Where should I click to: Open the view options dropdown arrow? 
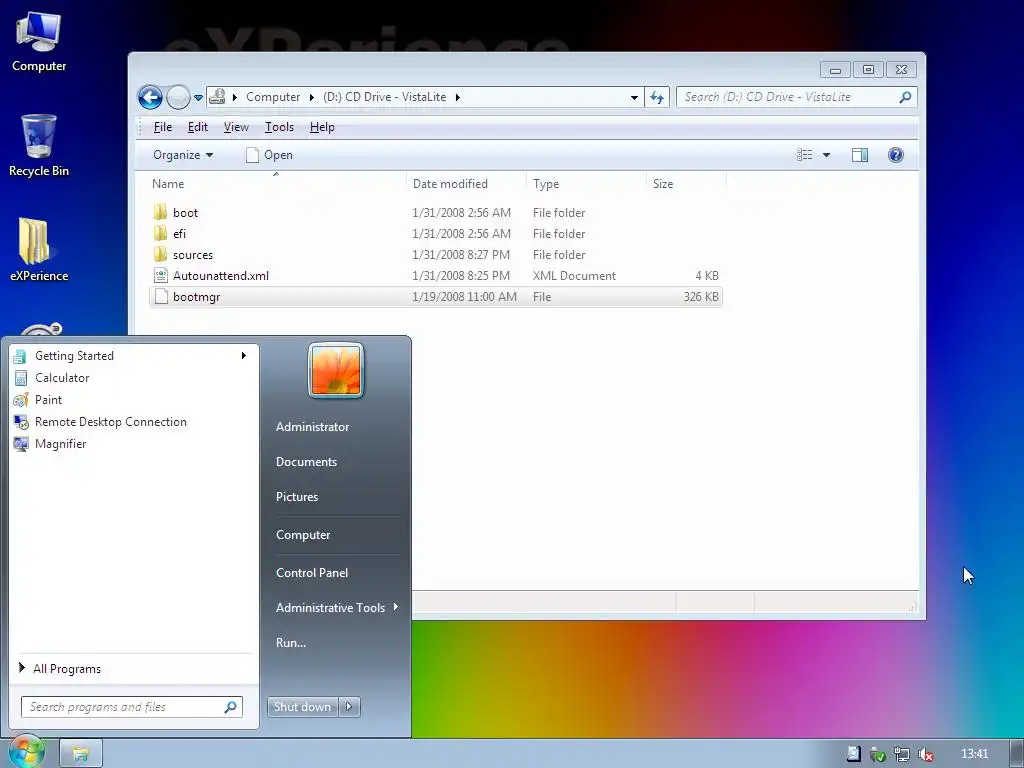pos(826,155)
